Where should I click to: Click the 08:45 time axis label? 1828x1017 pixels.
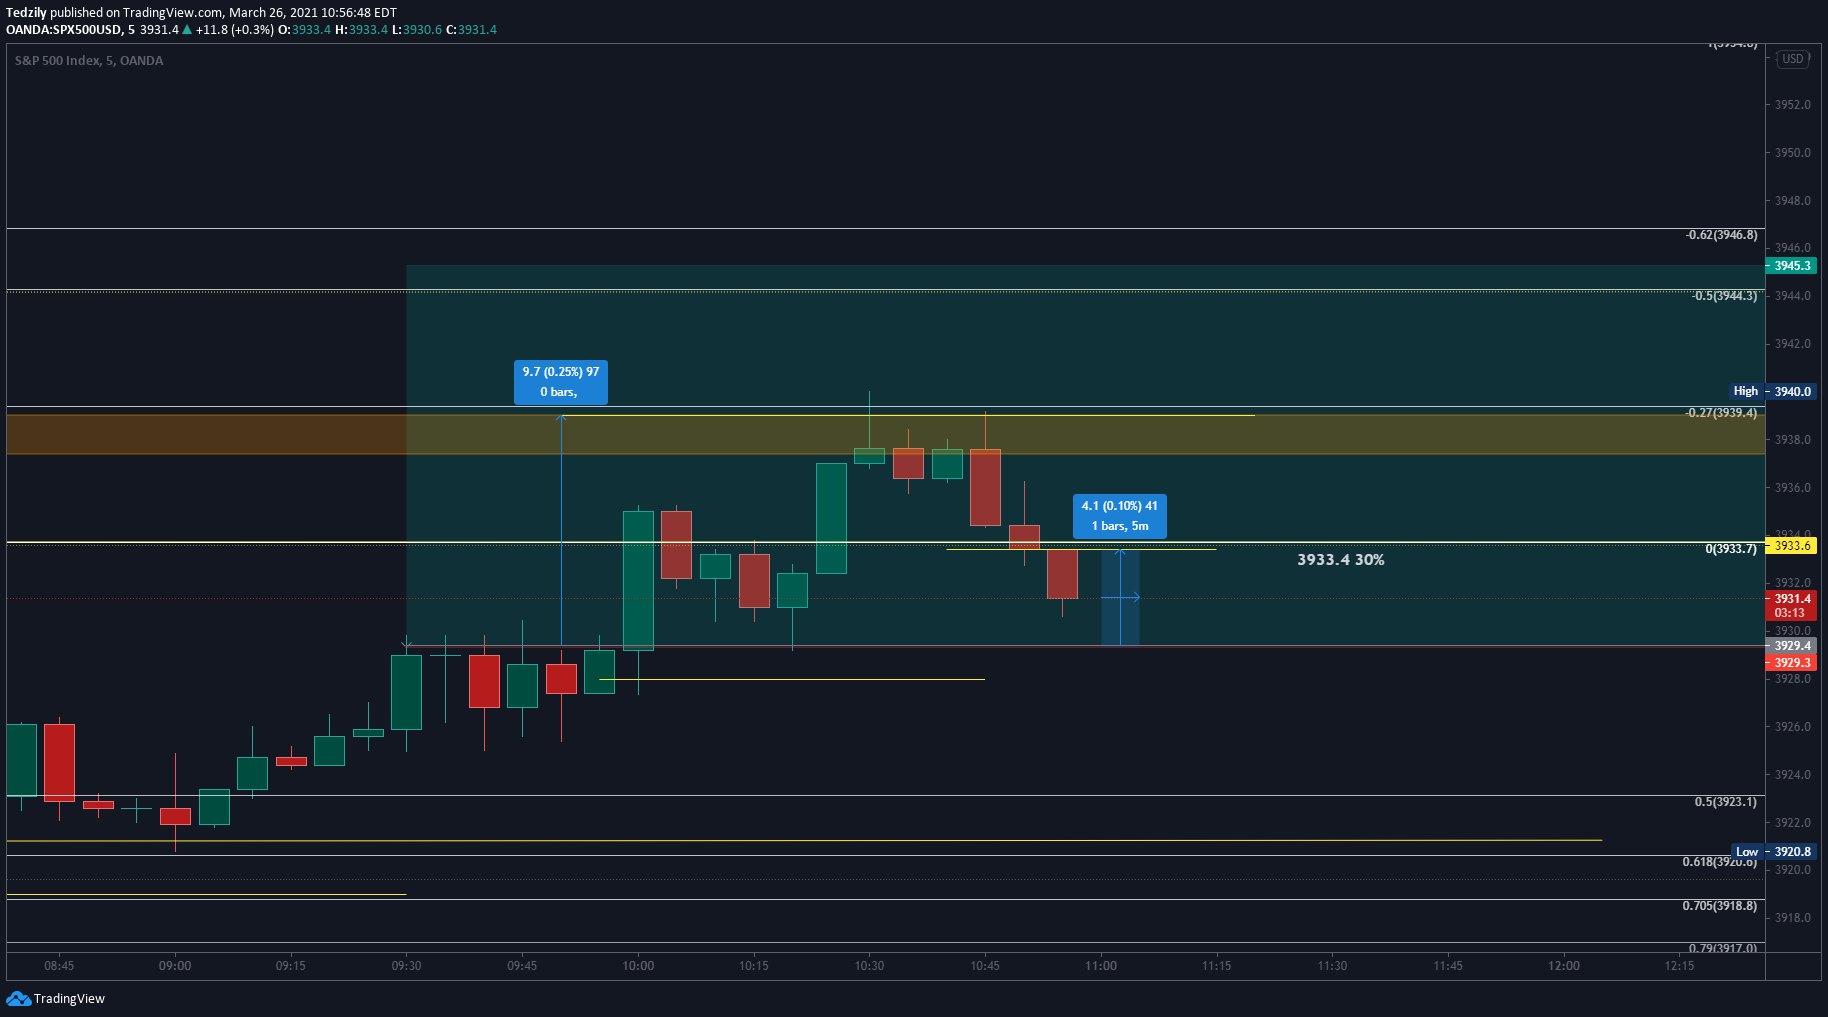pos(59,966)
